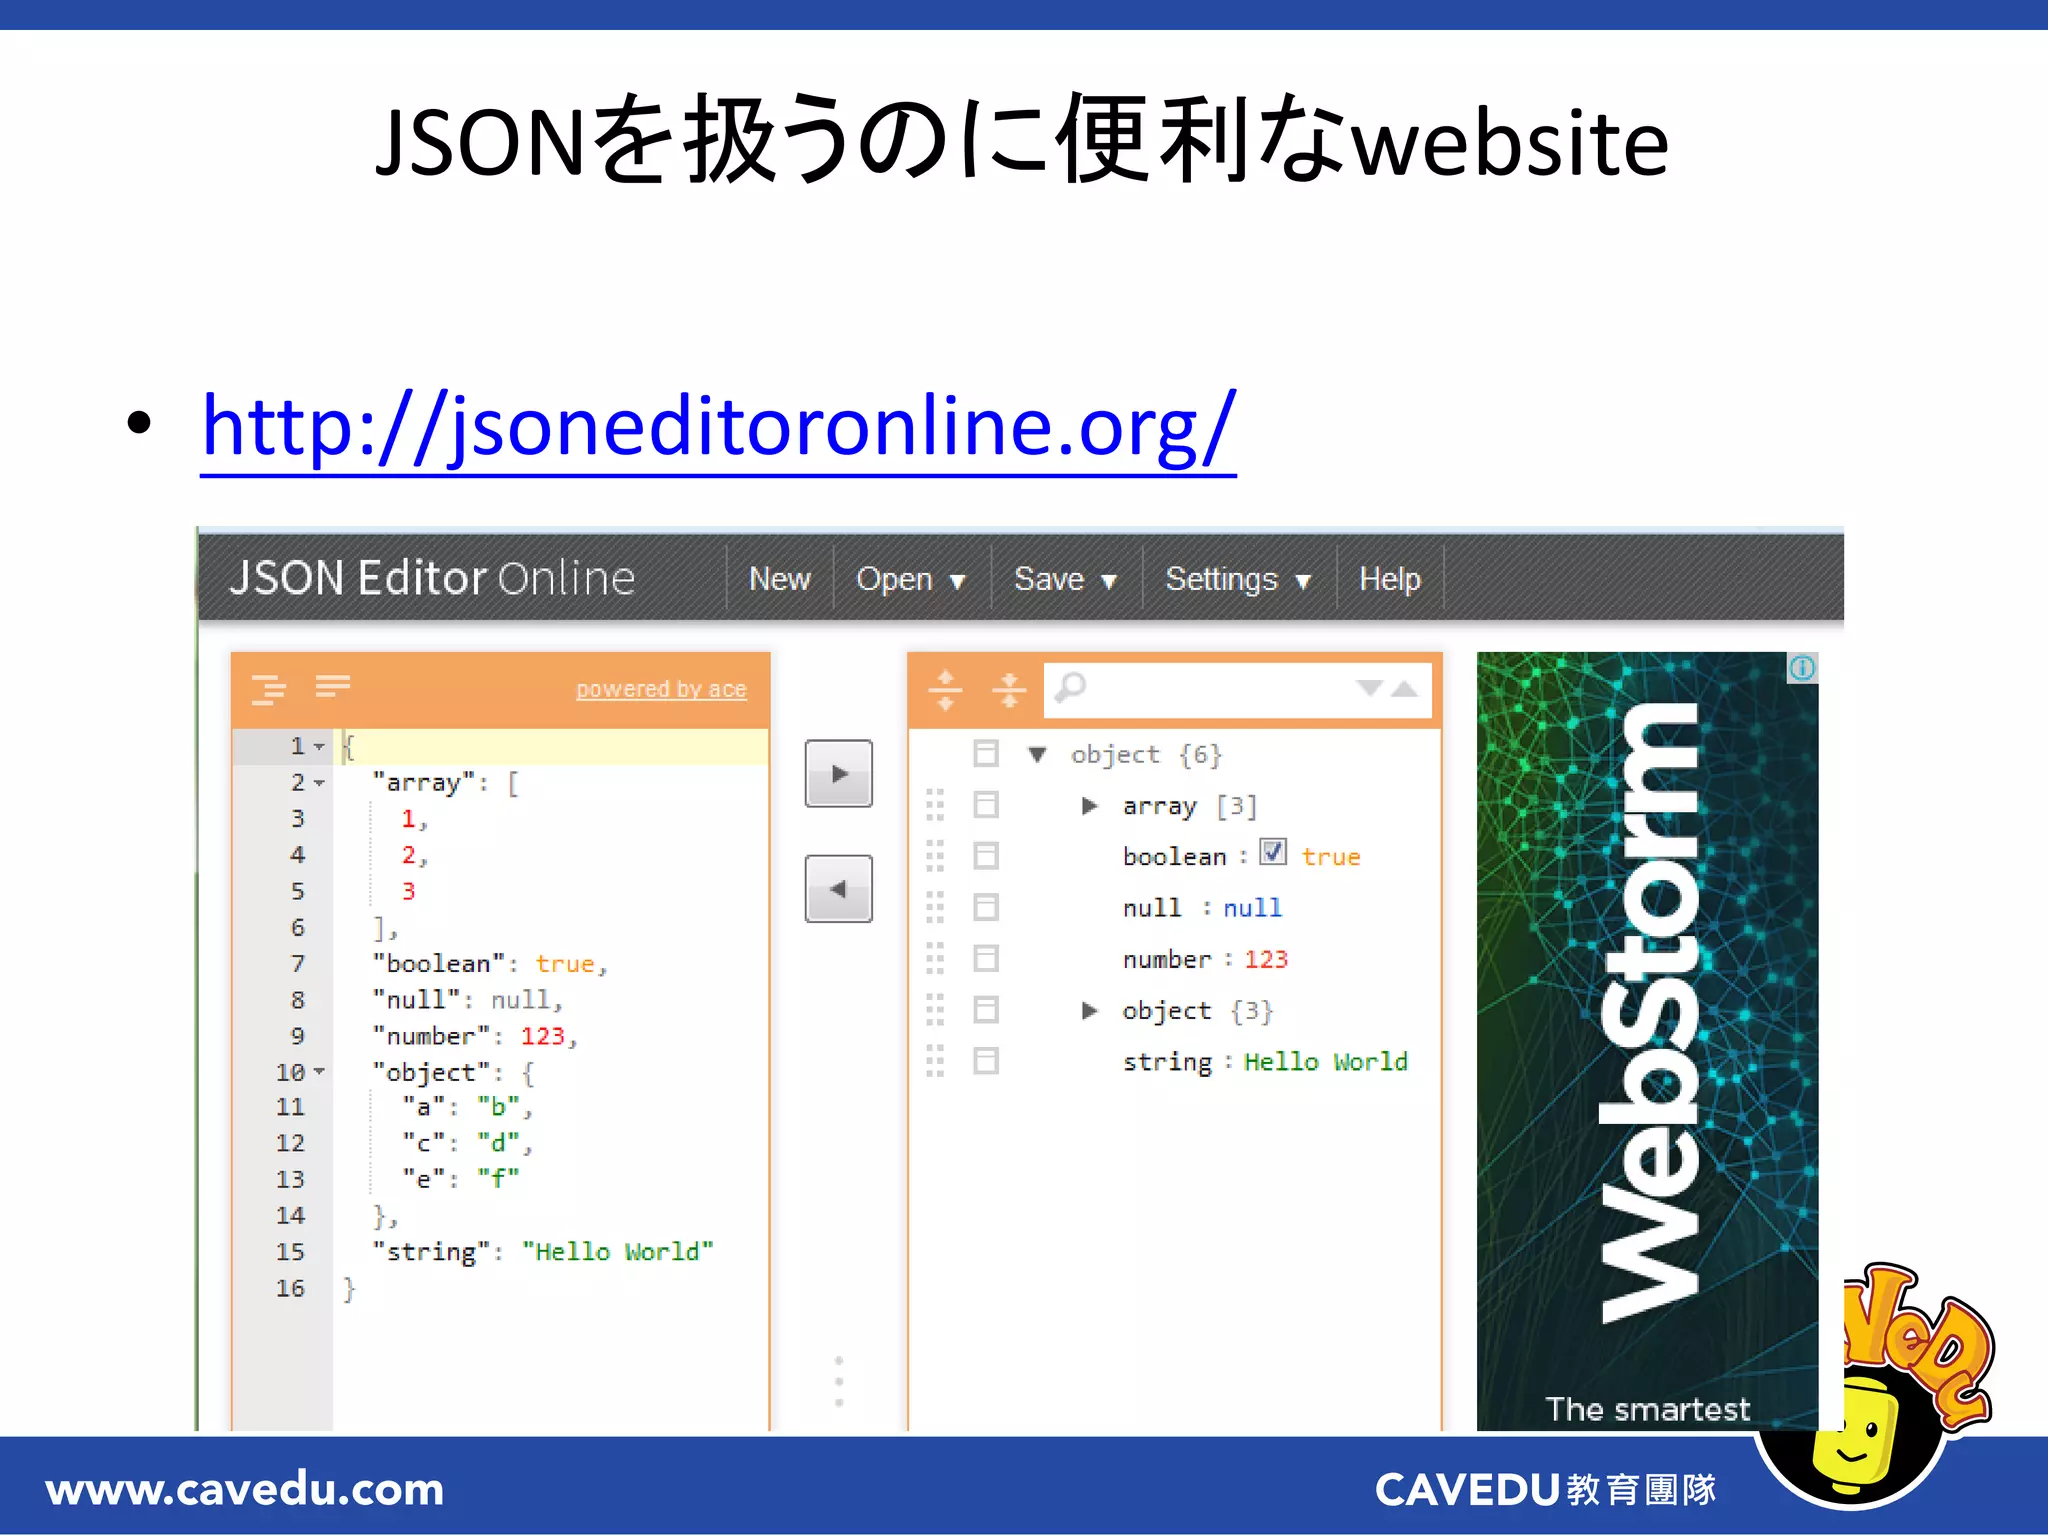Click drag handle of the object {3} row
The width and height of the screenshot is (2048, 1536).
coord(935,1010)
